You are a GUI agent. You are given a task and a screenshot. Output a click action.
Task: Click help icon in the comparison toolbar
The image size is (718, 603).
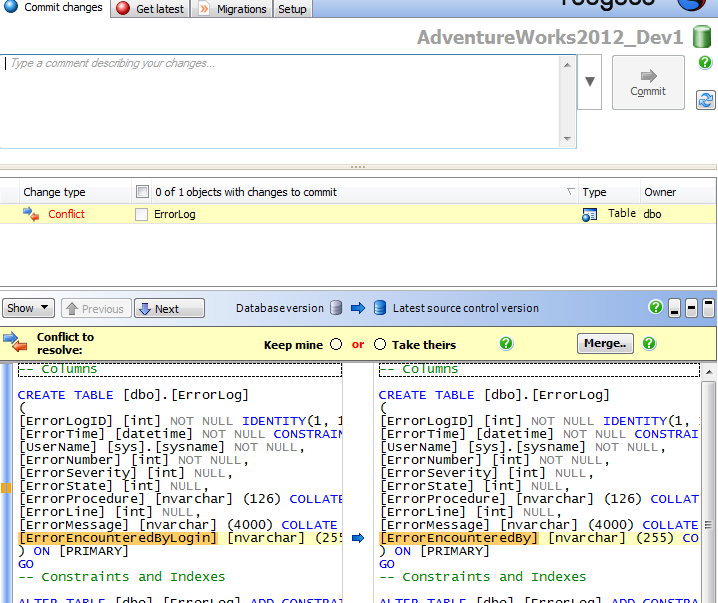[656, 308]
